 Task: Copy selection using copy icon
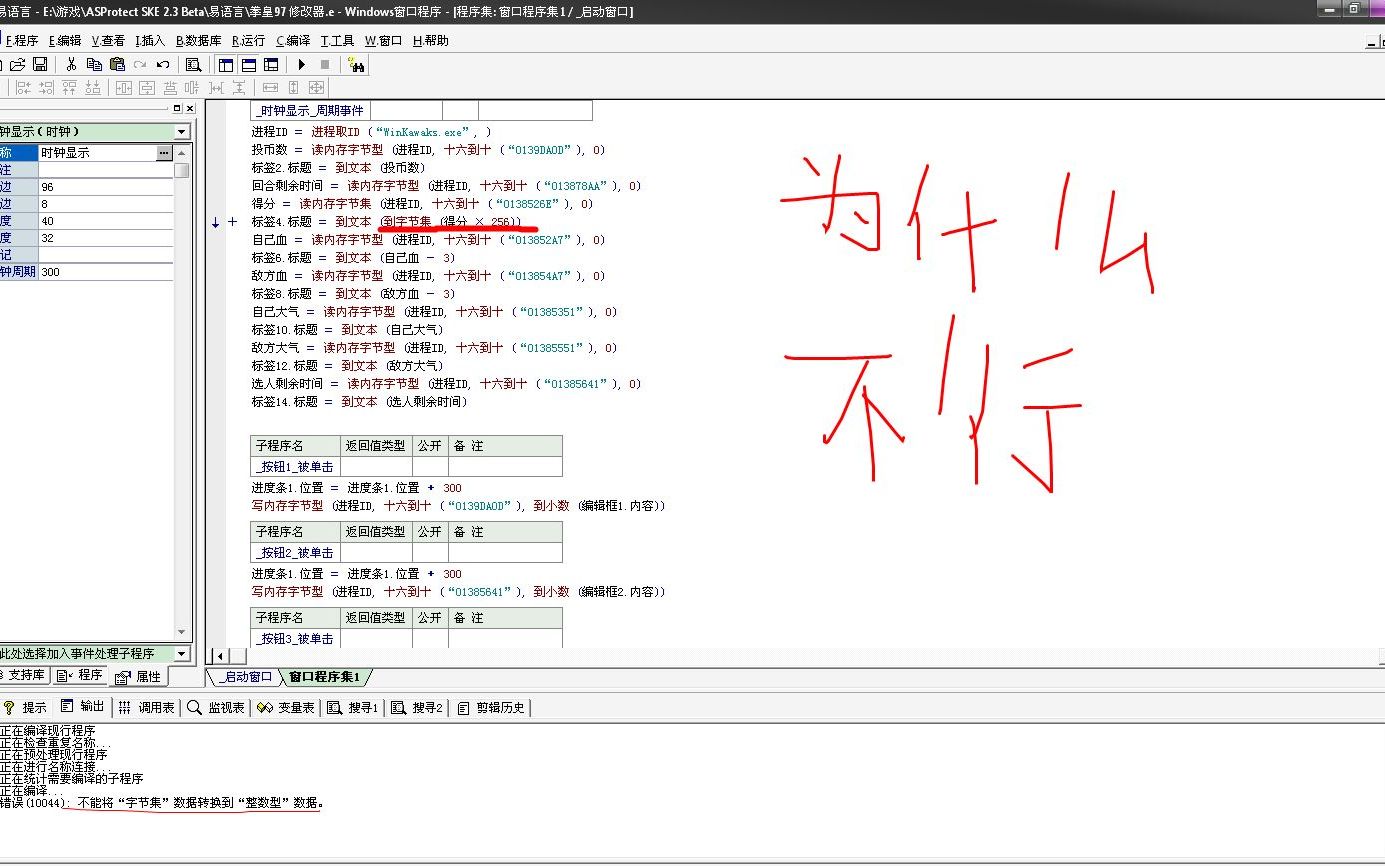94,64
